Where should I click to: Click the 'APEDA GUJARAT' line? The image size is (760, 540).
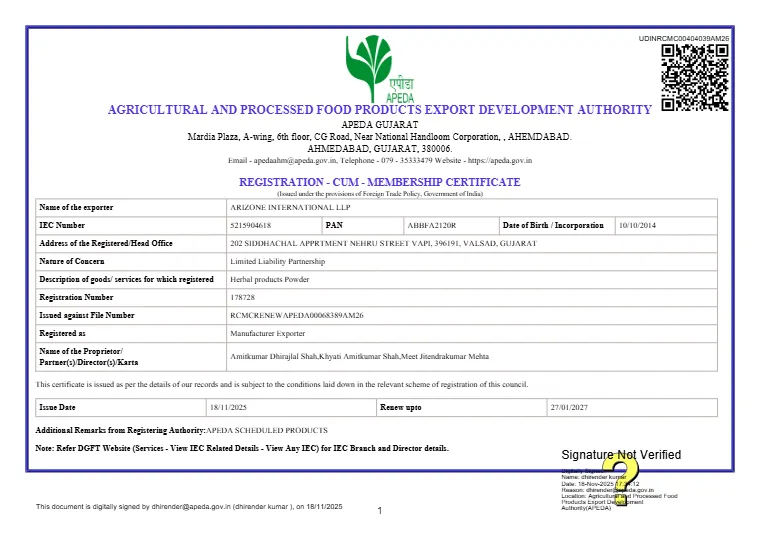pyautogui.click(x=380, y=125)
